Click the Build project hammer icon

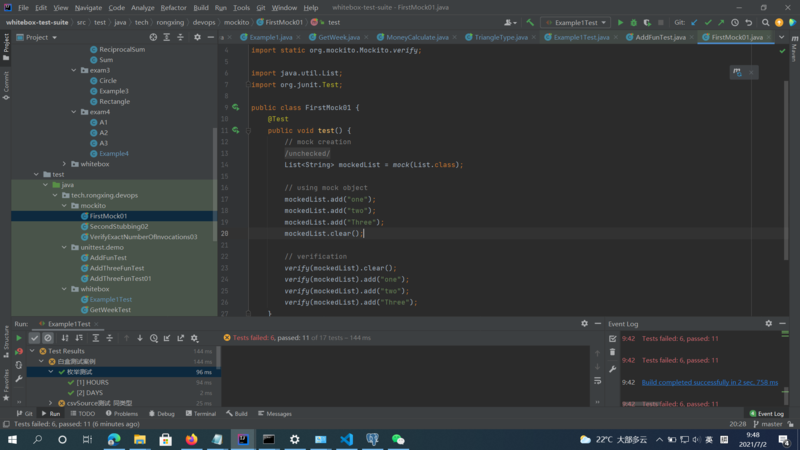(530, 22)
